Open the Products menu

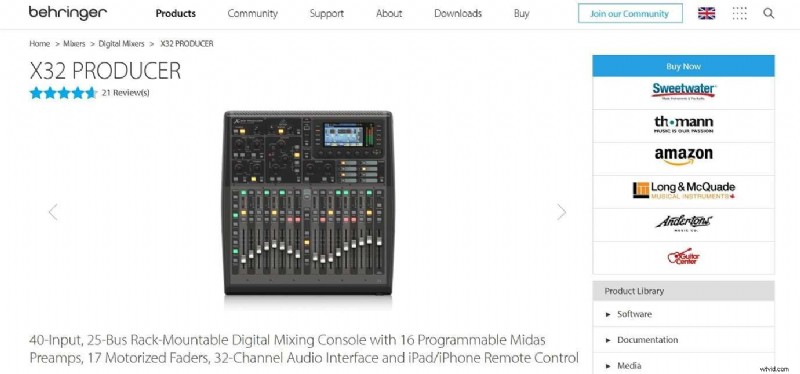[176, 14]
